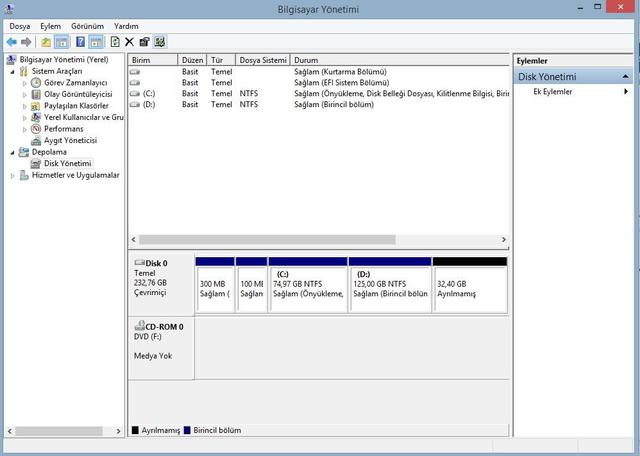Sort by the Düzen column header
640x456 pixels.
click(192, 60)
